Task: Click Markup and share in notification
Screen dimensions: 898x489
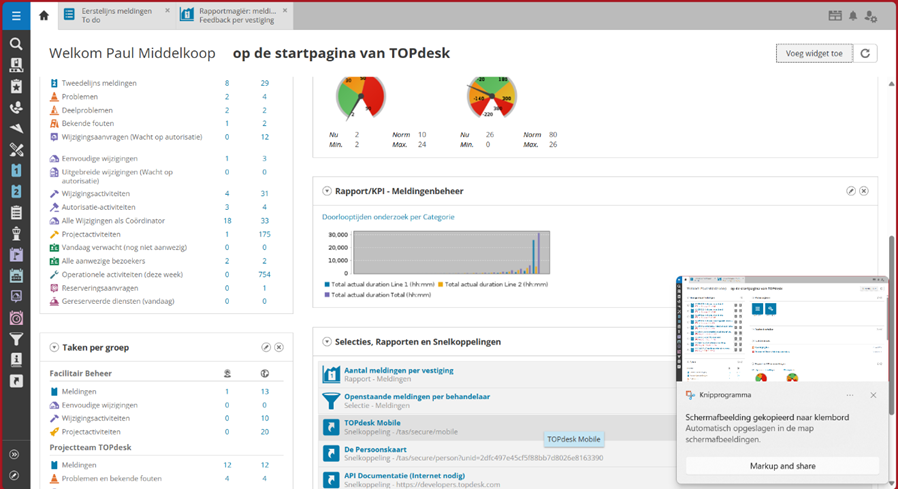Action: pyautogui.click(x=782, y=466)
